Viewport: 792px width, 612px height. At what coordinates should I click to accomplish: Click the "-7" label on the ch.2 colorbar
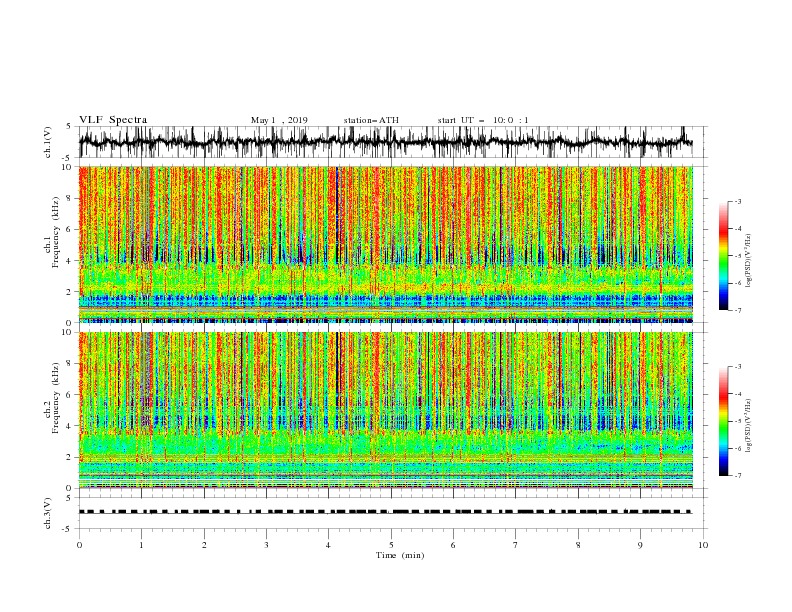pyautogui.click(x=737, y=476)
